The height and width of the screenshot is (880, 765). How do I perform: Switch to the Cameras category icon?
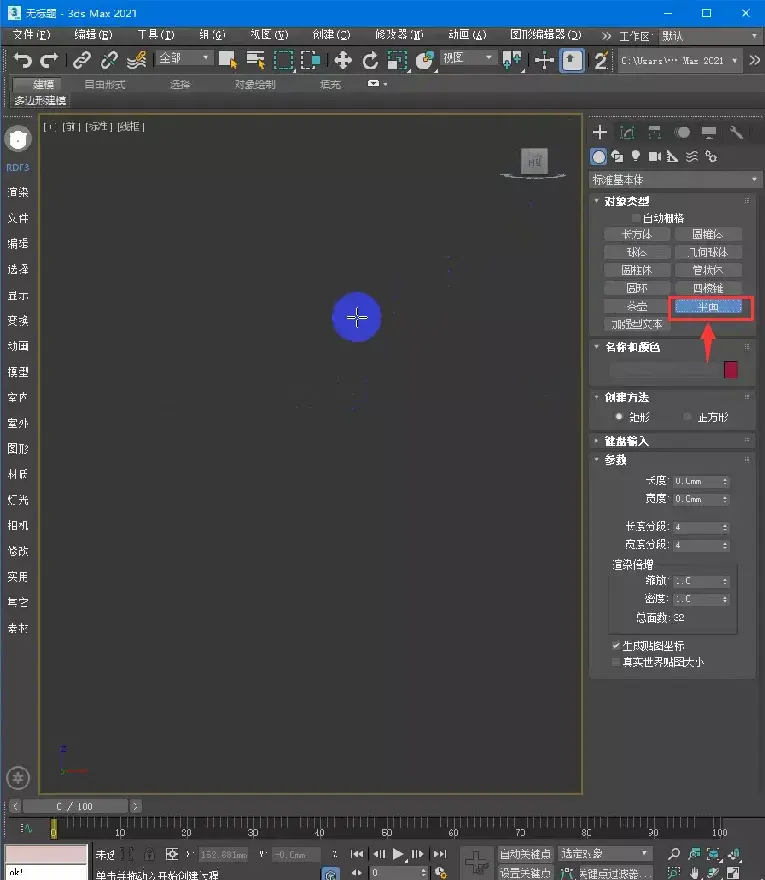pyautogui.click(x=654, y=156)
